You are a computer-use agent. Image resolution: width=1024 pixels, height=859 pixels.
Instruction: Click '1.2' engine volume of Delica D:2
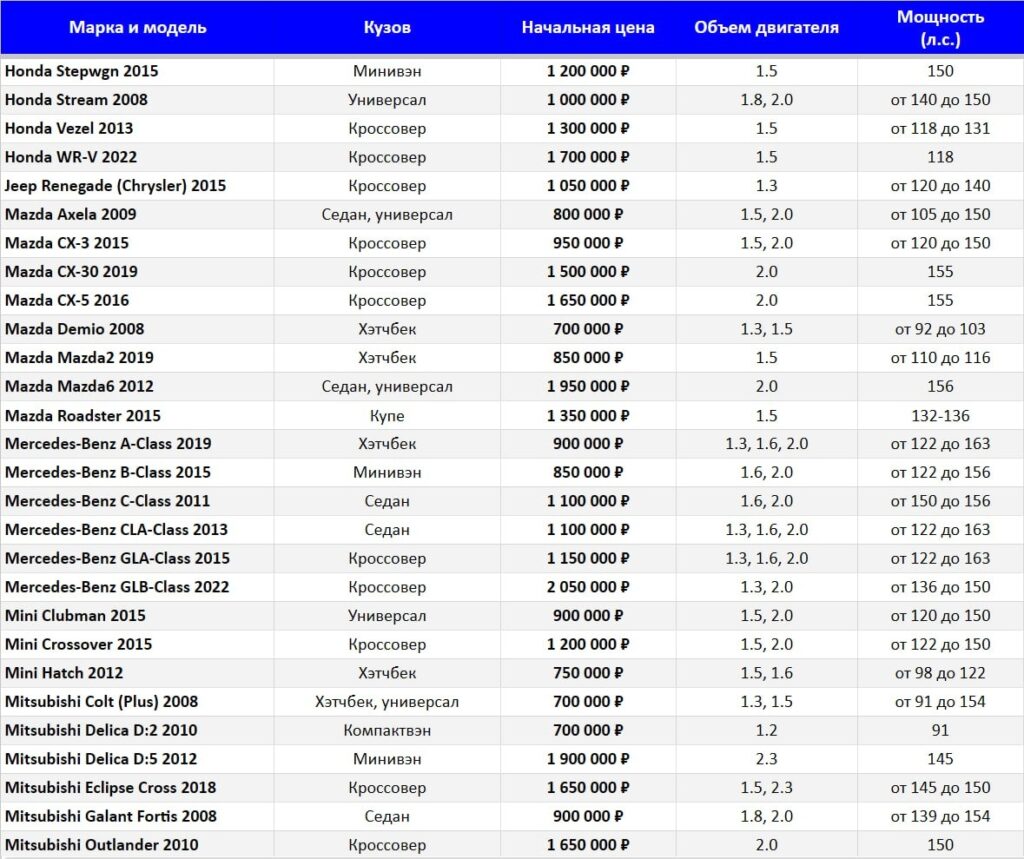click(767, 731)
